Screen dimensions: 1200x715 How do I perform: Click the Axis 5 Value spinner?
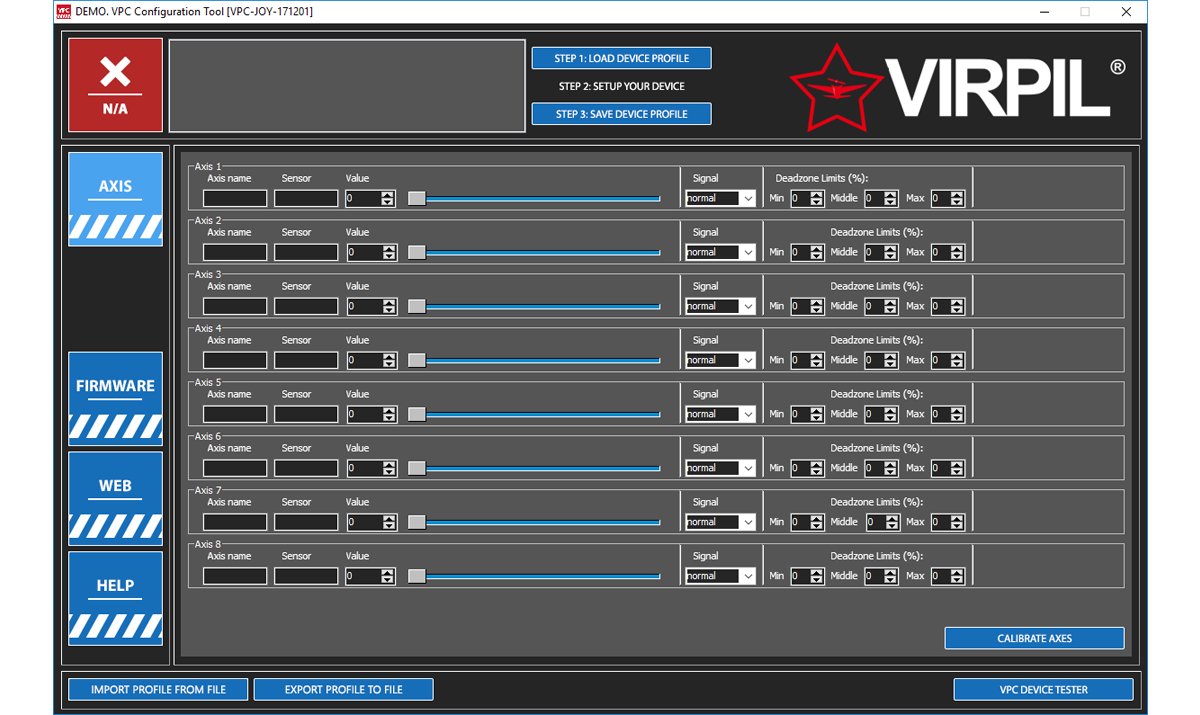pyautogui.click(x=371, y=414)
